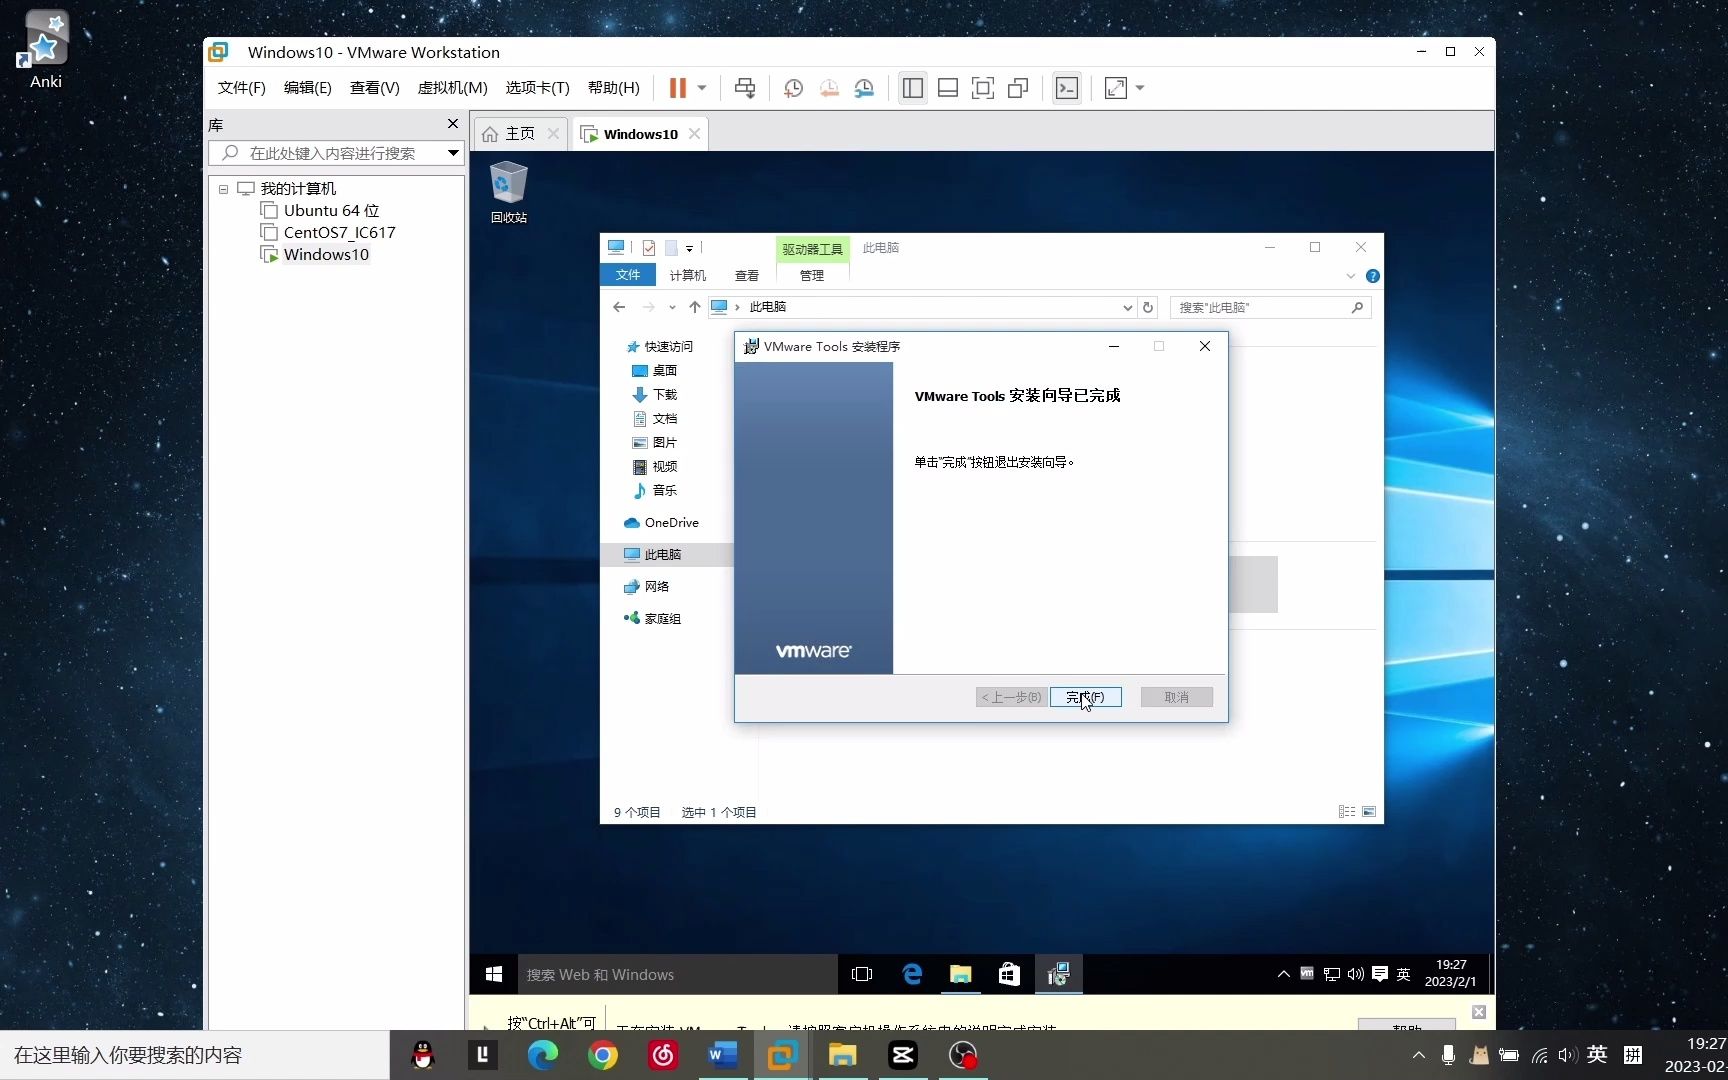Open the 计算机 ribbon tab

[688, 275]
